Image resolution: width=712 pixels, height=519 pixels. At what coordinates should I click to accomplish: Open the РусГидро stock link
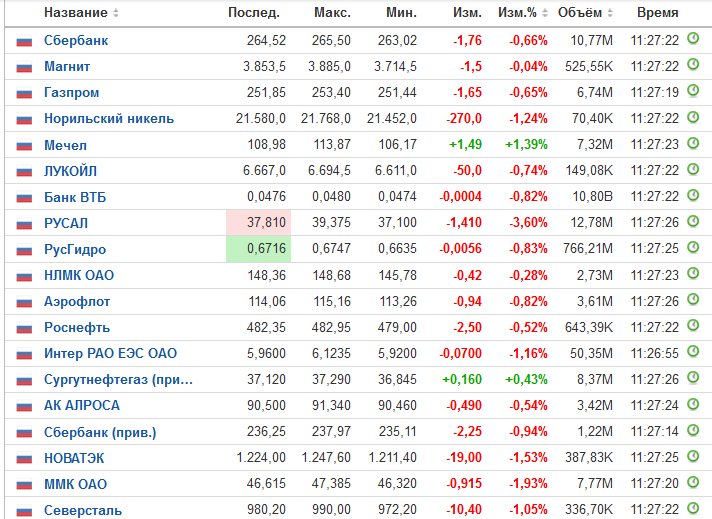pos(75,249)
